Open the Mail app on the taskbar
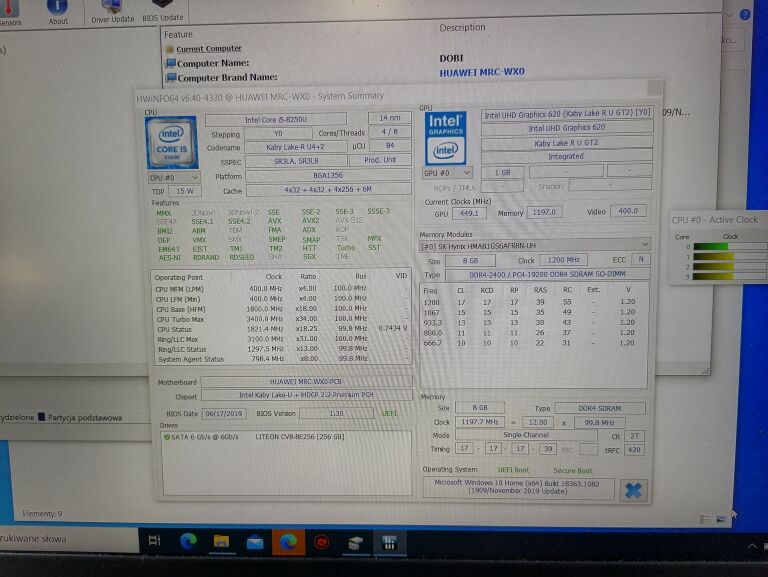Image resolution: width=768 pixels, height=577 pixels. pyautogui.click(x=255, y=542)
